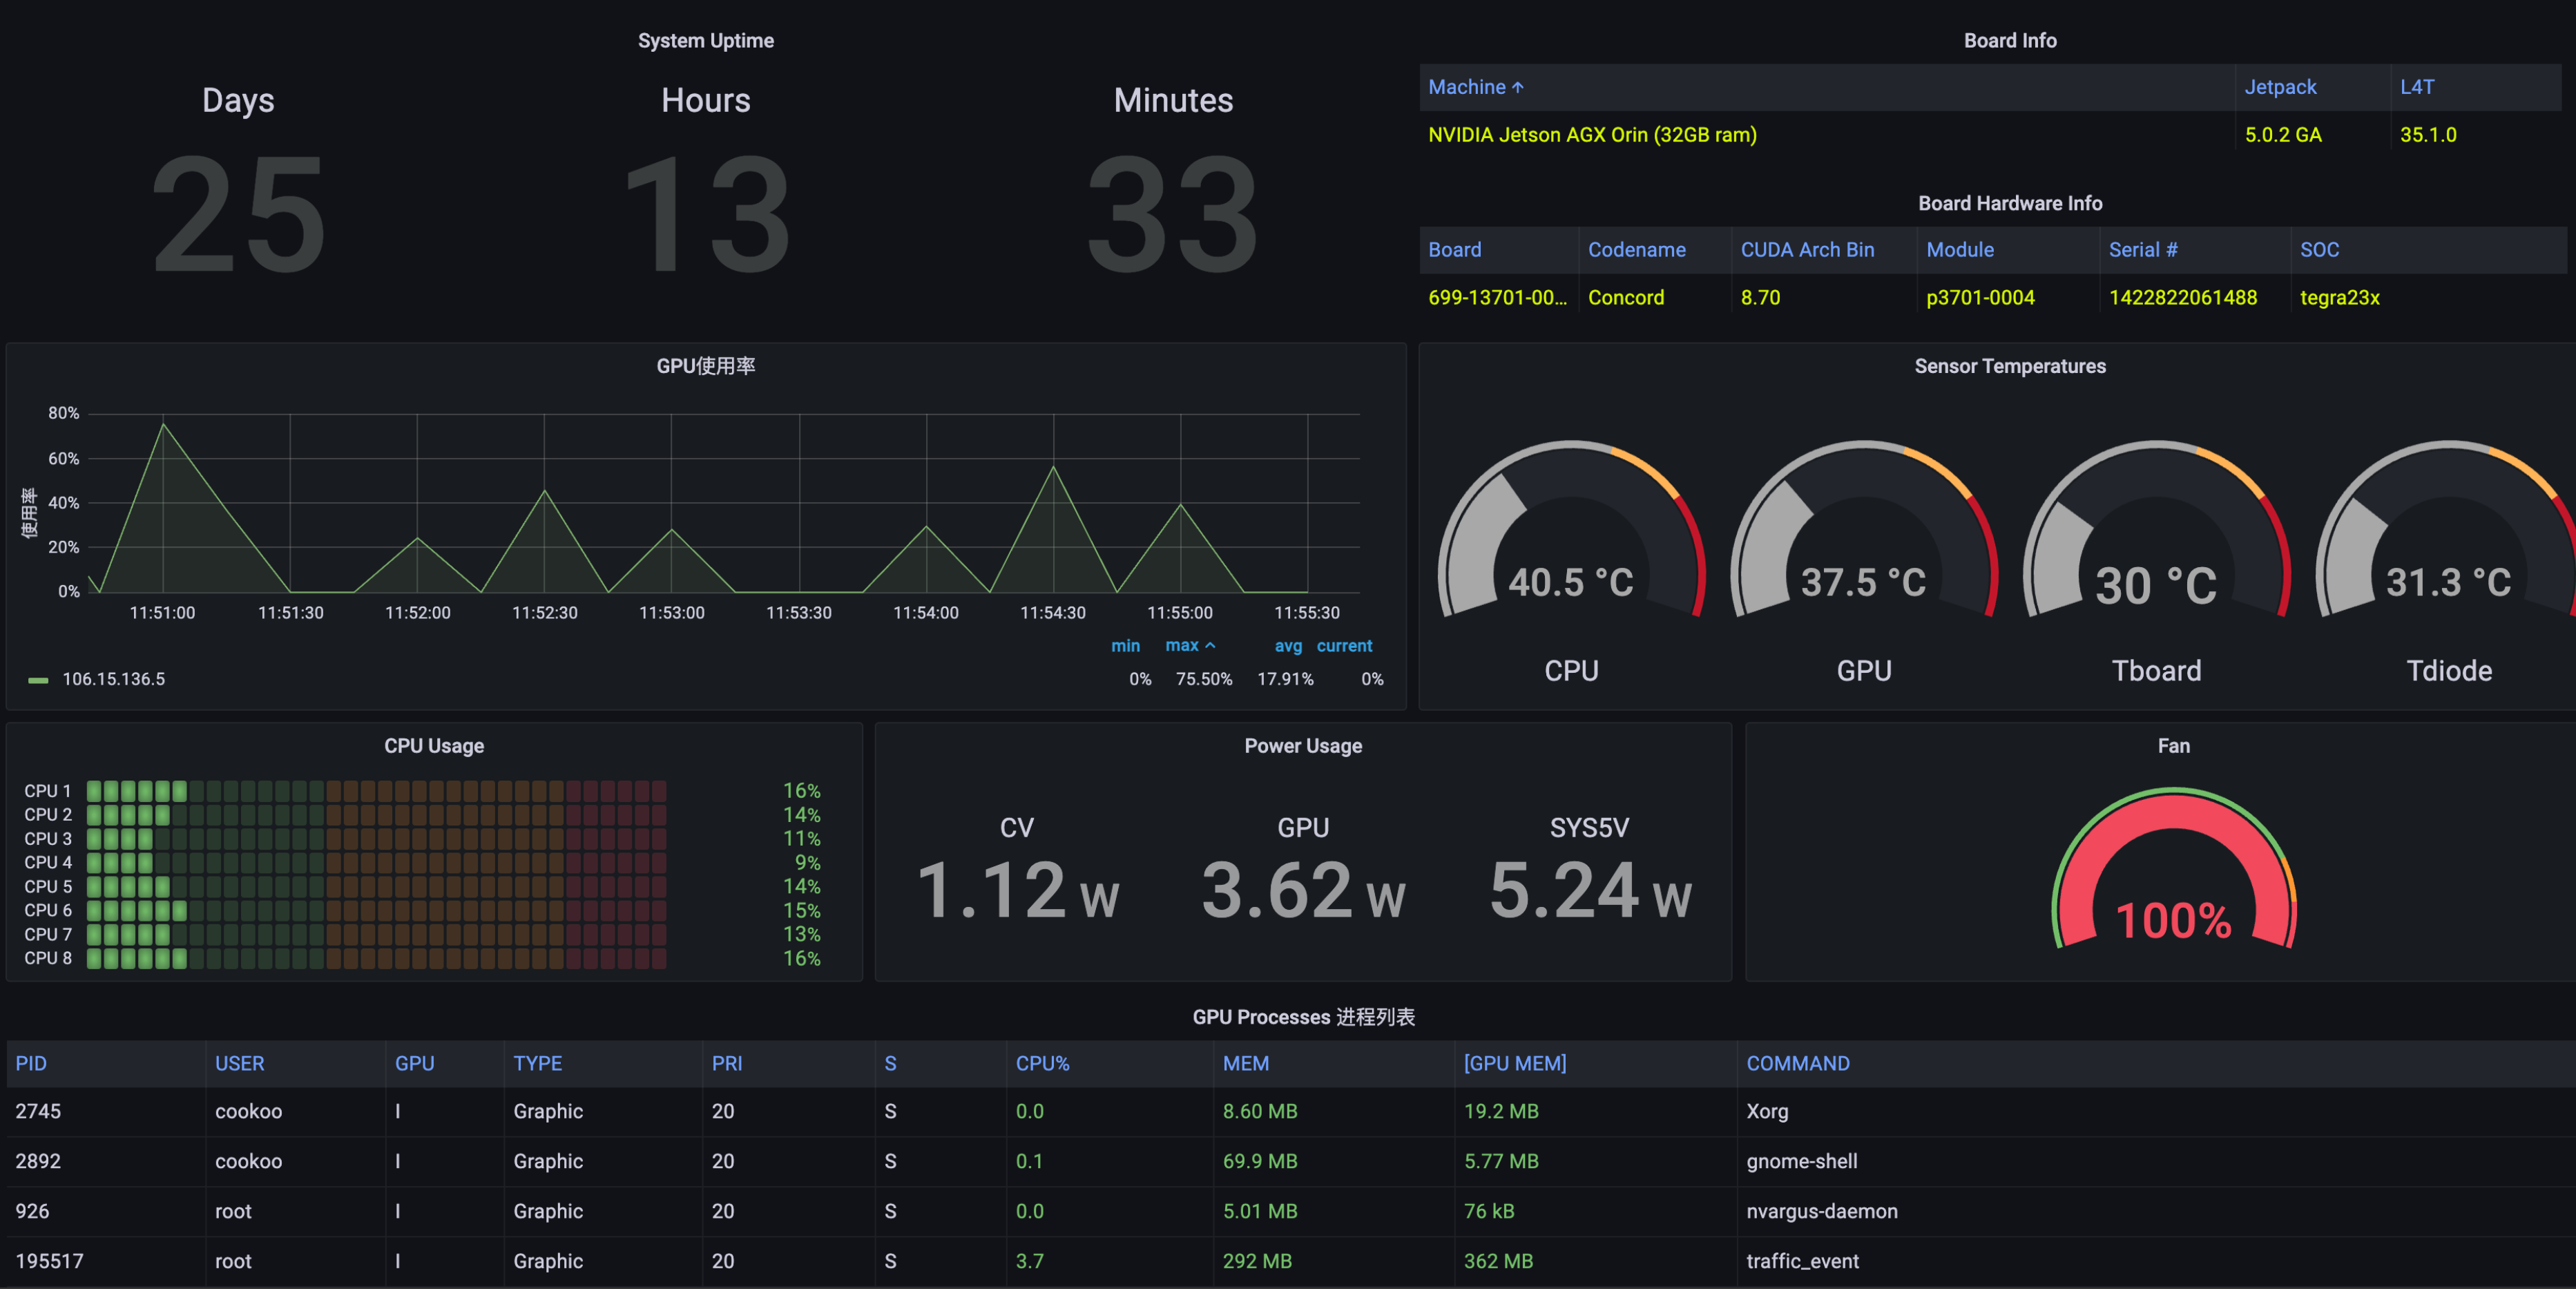
Task: Sort Board Info by the Jetpack column
Action: [2280, 87]
